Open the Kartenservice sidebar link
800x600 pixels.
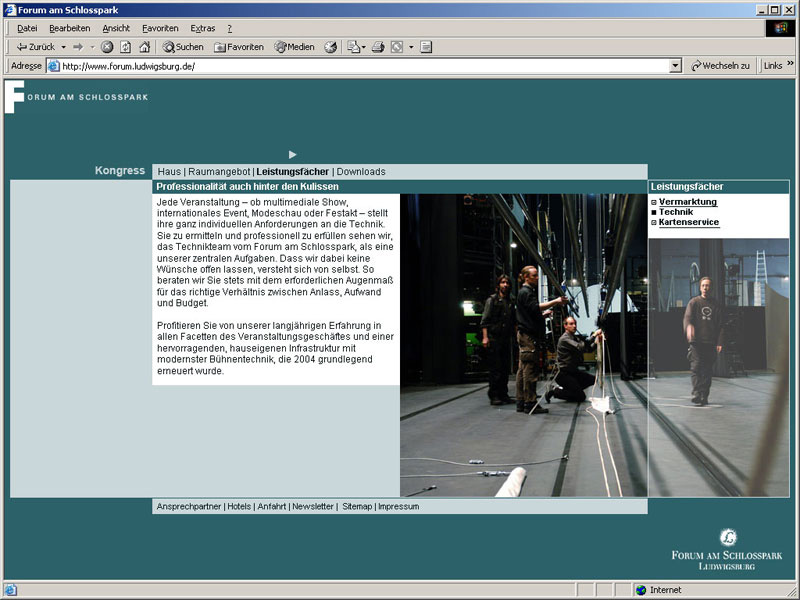[x=688, y=222]
